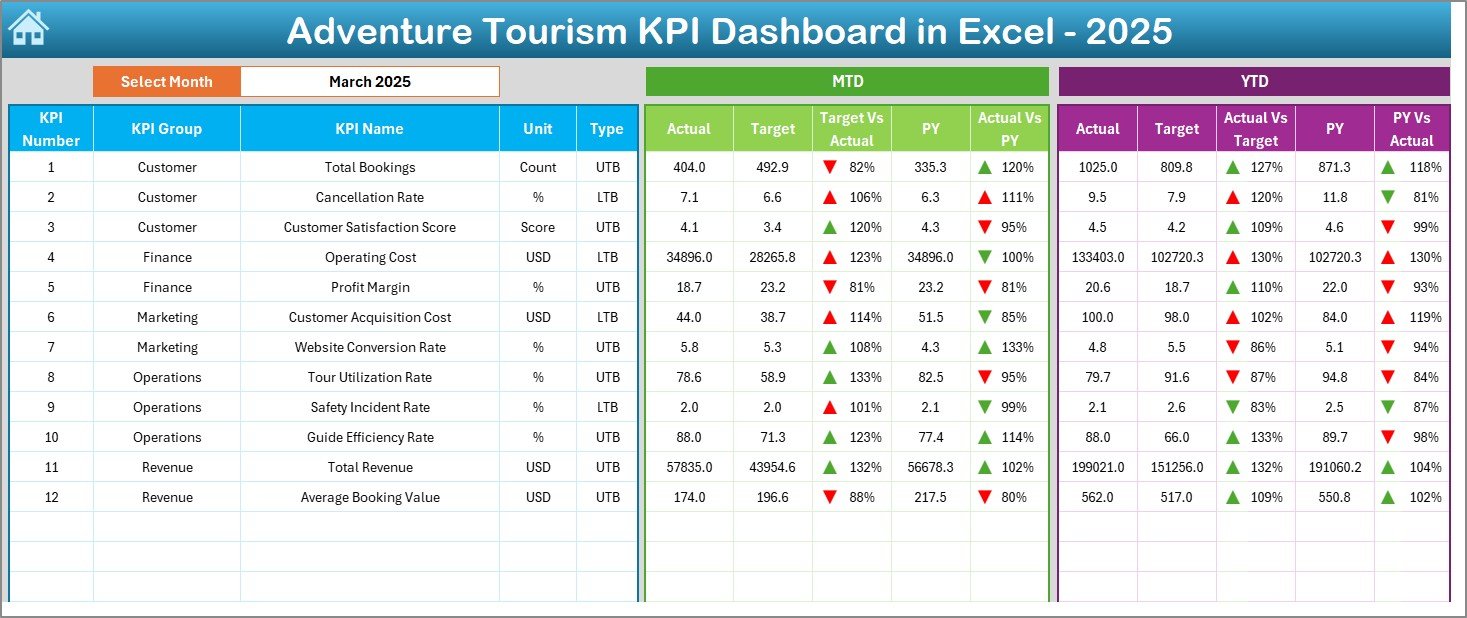
Task: Click red down arrow for Total Bookings MTD
Action: pyautogui.click(x=829, y=168)
